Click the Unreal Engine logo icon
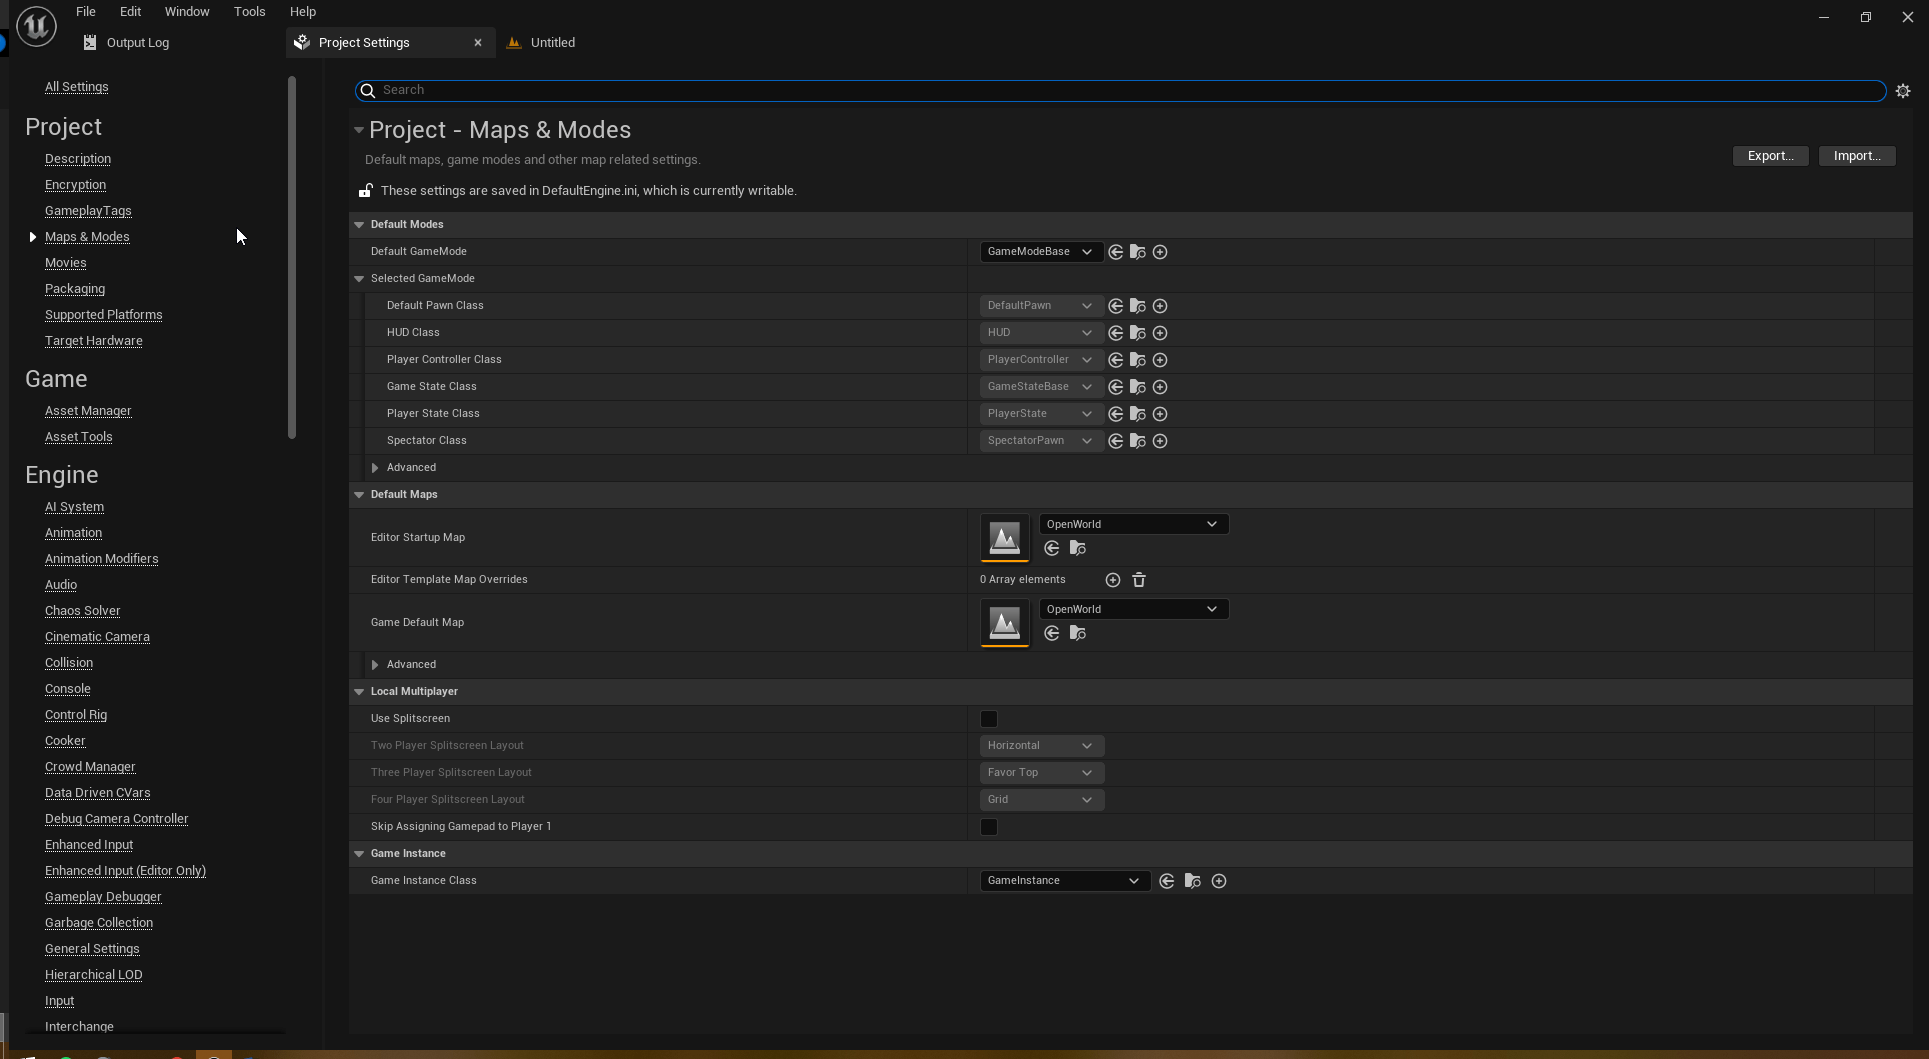The height and width of the screenshot is (1059, 1929). pyautogui.click(x=36, y=26)
